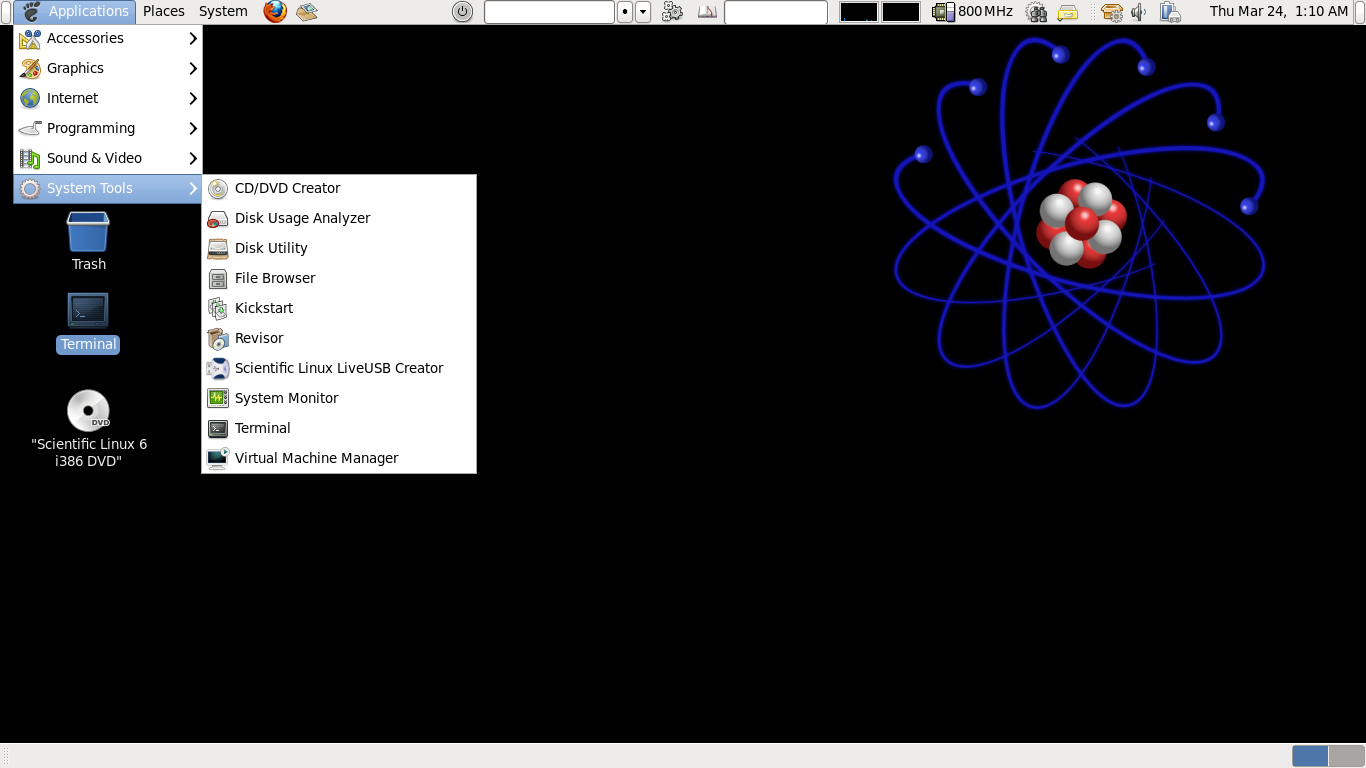The width and height of the screenshot is (1366, 768).
Task: Launch File Browser
Action: (339, 278)
